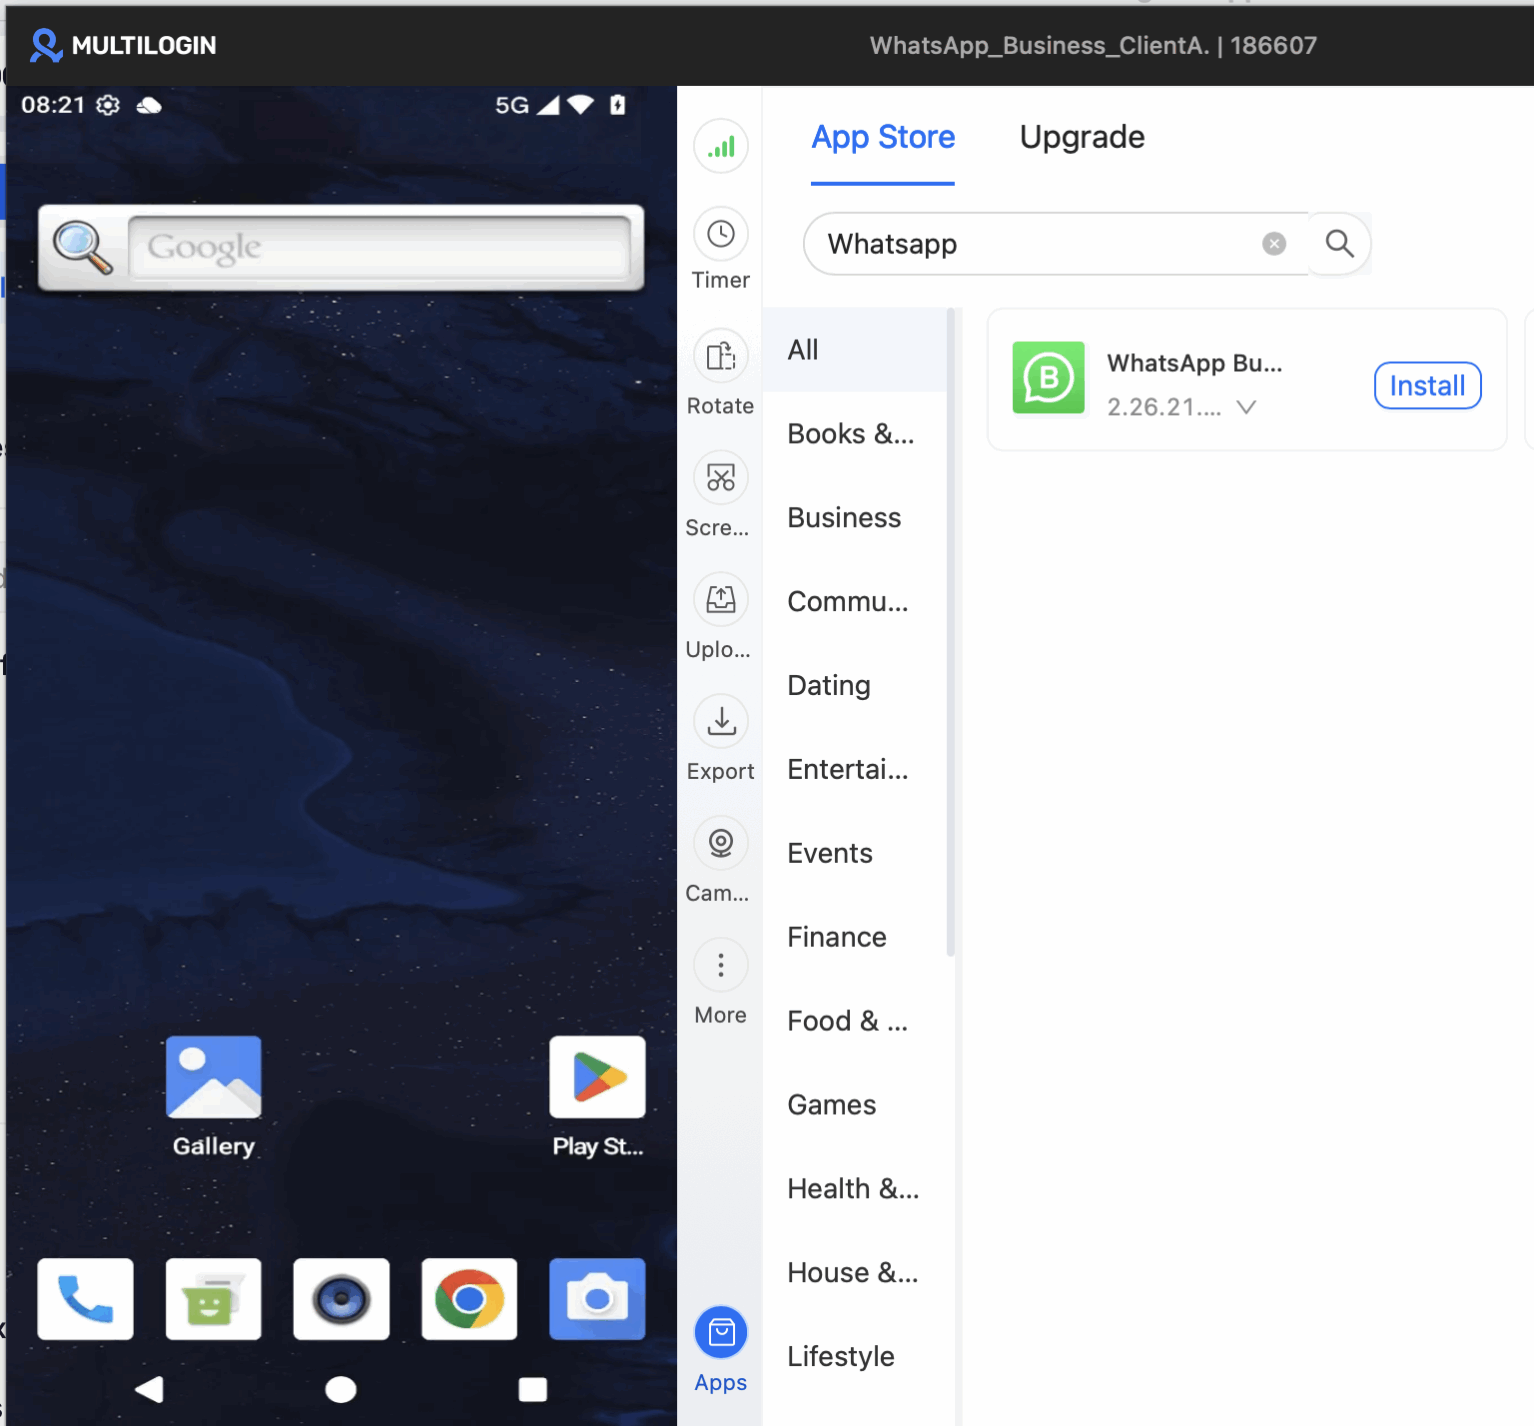Click the magnifier in Google widget
1534x1426 pixels.
pos(82,247)
